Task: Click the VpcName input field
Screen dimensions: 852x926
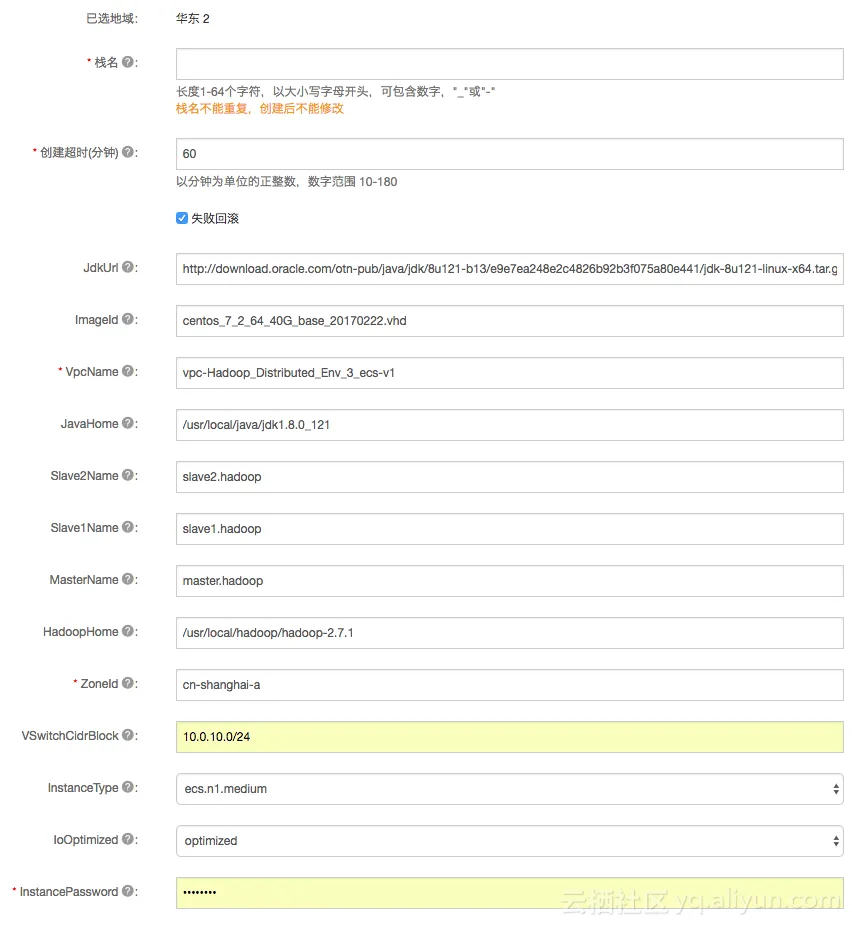Action: click(510, 373)
